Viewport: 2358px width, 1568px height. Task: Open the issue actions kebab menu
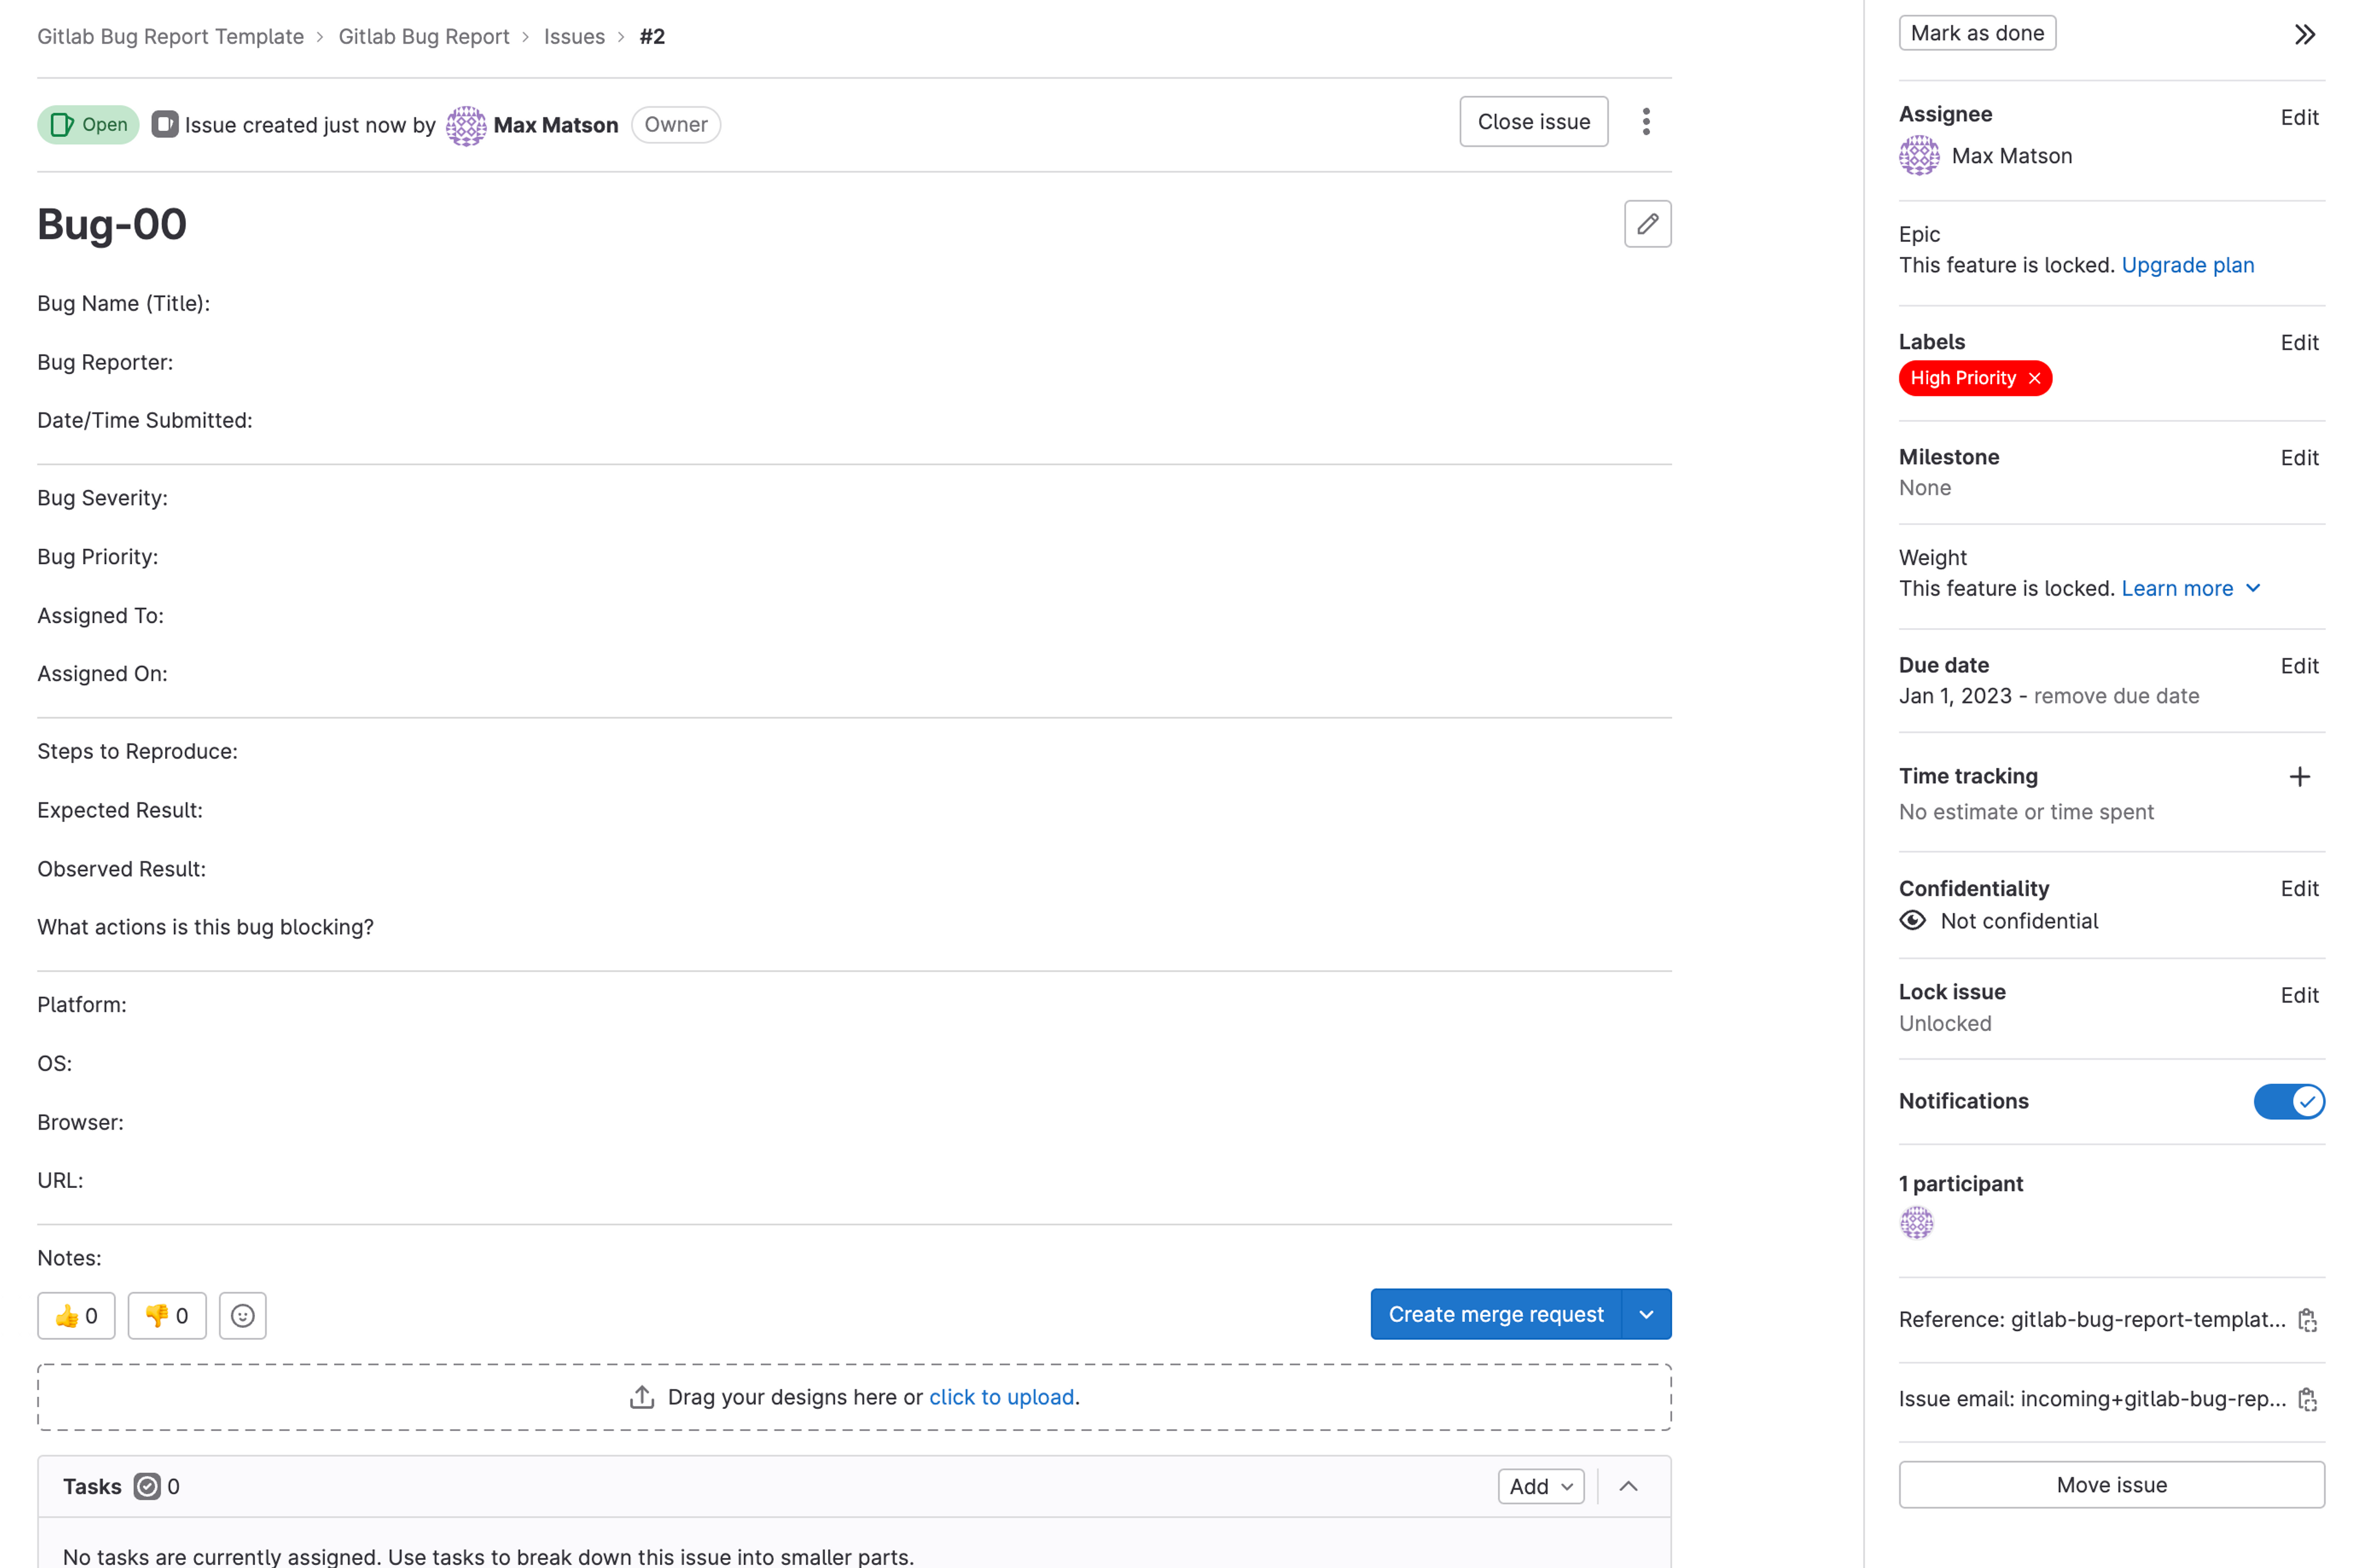pyautogui.click(x=1645, y=122)
